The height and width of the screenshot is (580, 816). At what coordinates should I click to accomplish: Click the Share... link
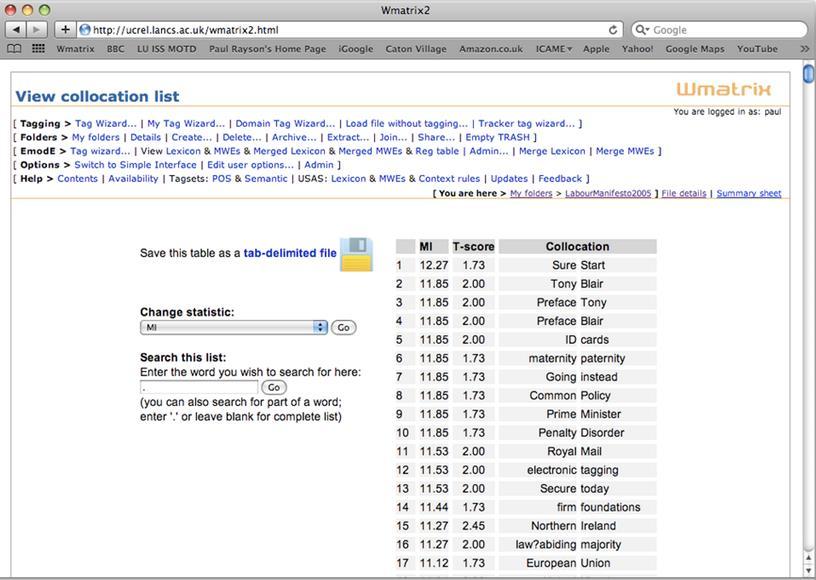click(x=436, y=137)
